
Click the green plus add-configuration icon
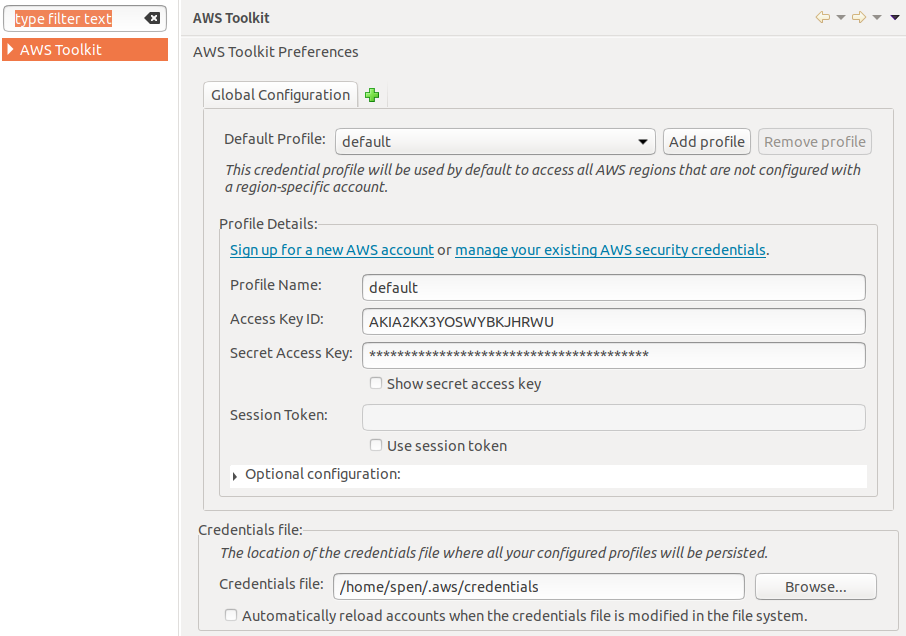(373, 95)
